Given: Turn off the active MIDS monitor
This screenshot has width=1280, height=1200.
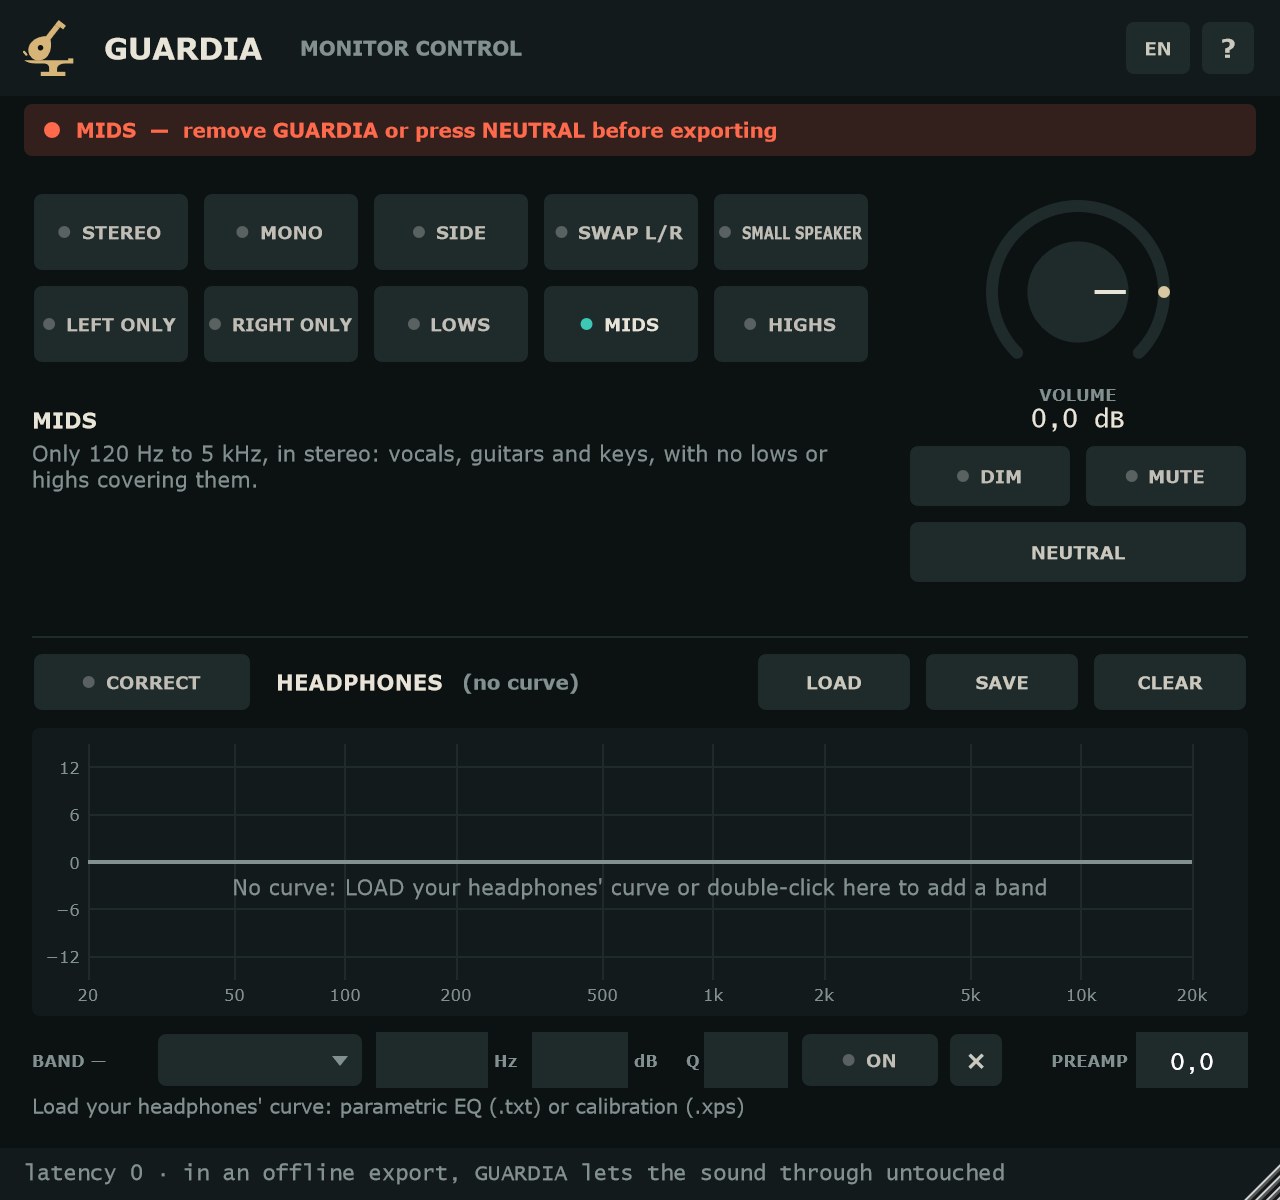Looking at the screenshot, I should coord(621,324).
